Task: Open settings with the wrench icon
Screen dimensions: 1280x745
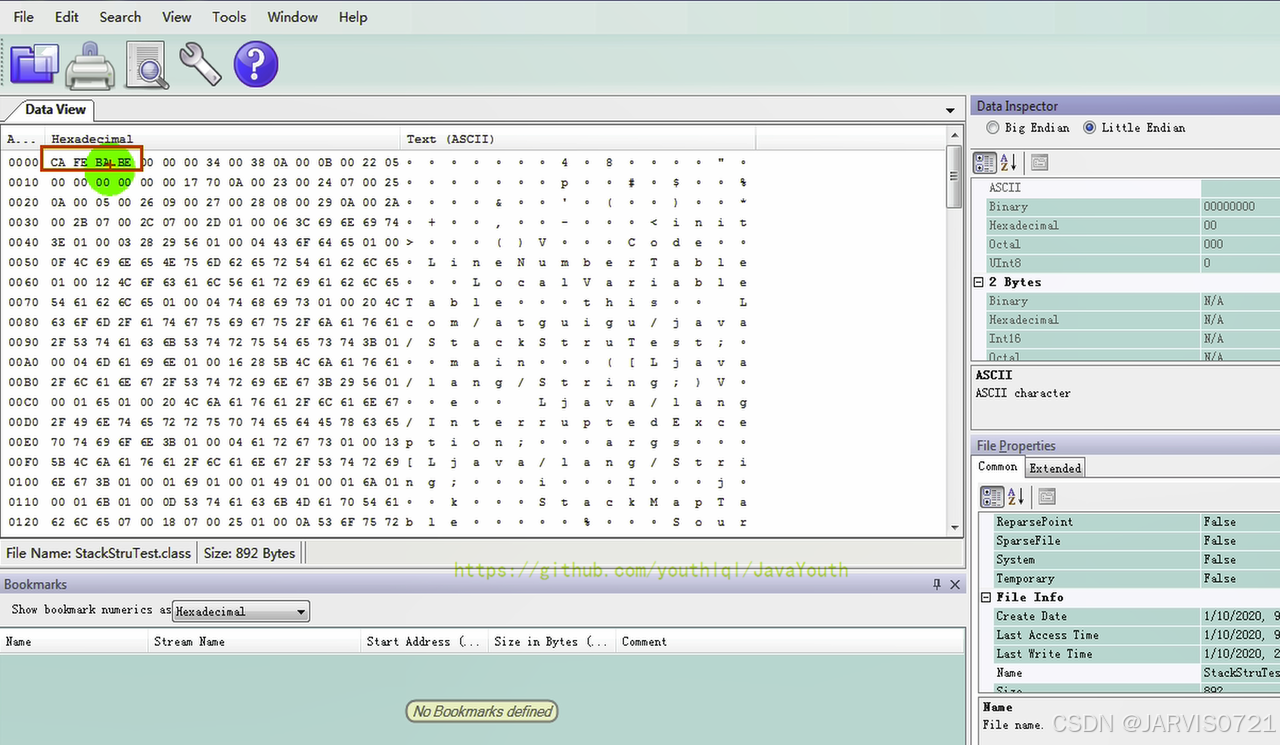Action: point(200,63)
